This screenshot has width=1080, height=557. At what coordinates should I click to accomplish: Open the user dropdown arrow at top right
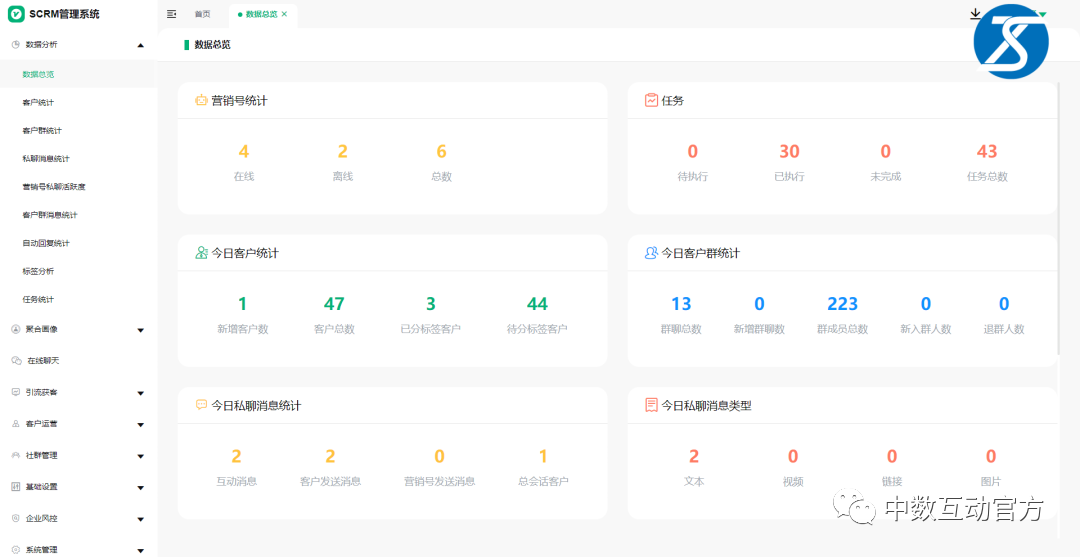click(1042, 14)
